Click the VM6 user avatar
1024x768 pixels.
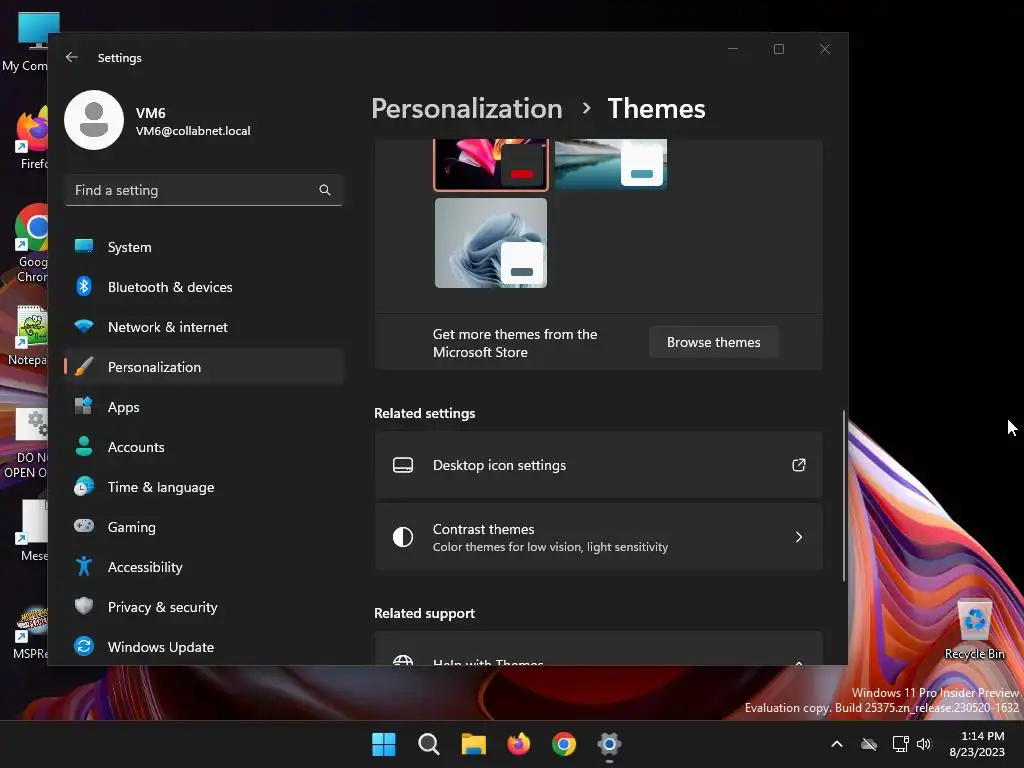94,120
